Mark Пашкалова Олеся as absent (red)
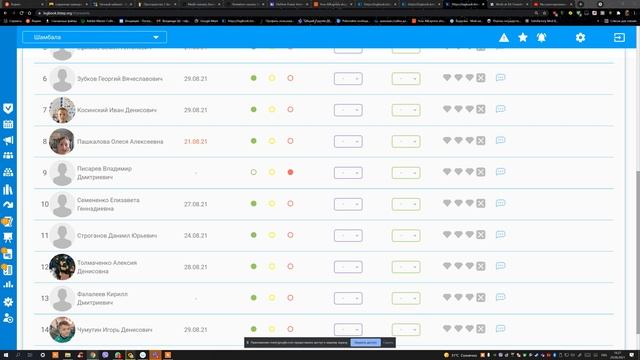Image resolution: width=640 pixels, height=360 pixels. (290, 141)
